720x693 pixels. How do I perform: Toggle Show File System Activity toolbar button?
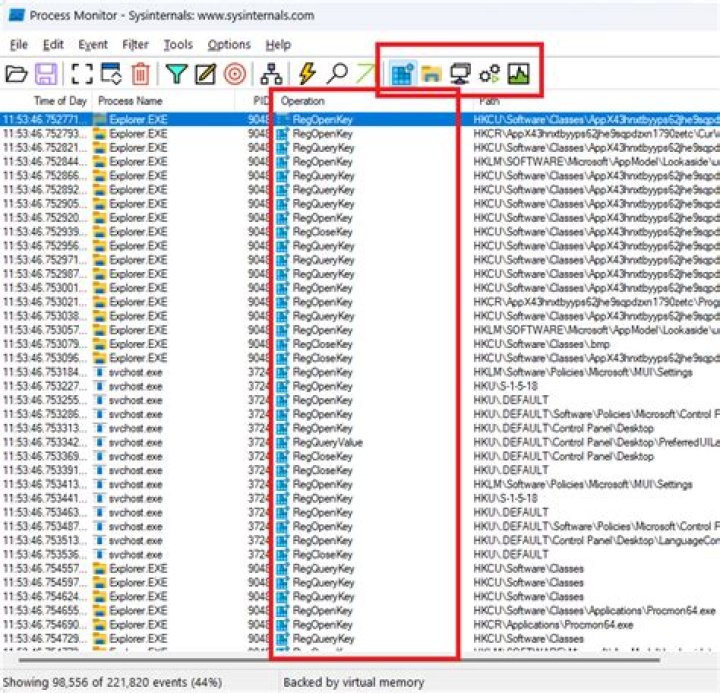[x=432, y=73]
